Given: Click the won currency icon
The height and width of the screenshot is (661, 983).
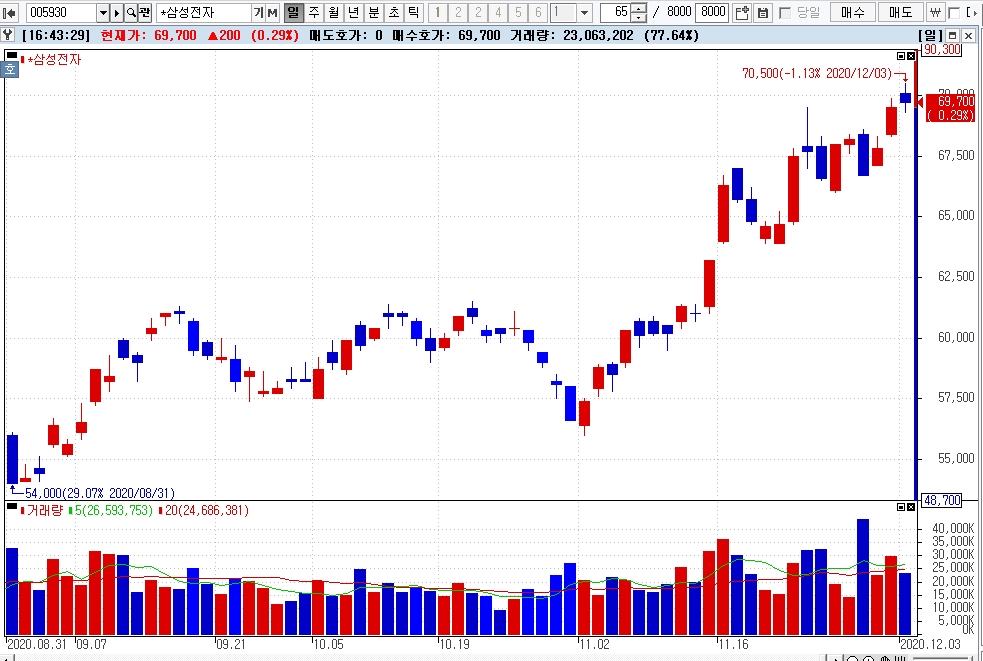Looking at the screenshot, I should click(935, 12).
